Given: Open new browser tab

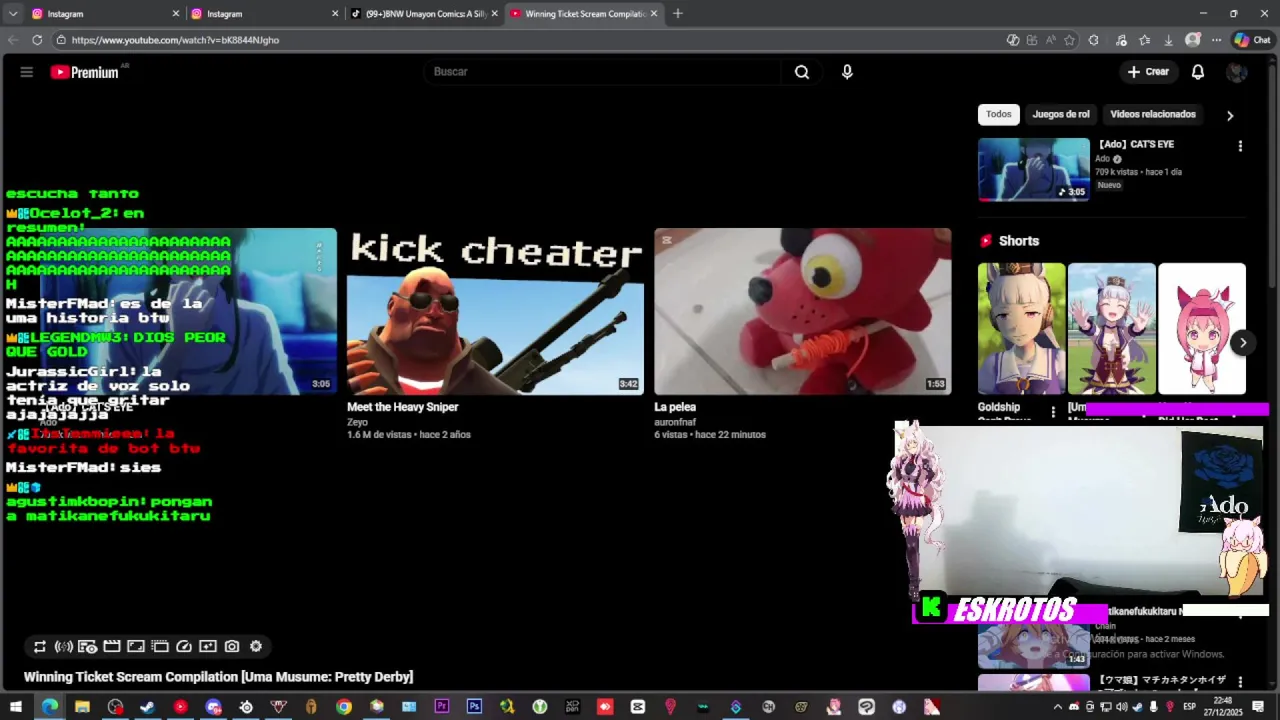Looking at the screenshot, I should point(677,14).
